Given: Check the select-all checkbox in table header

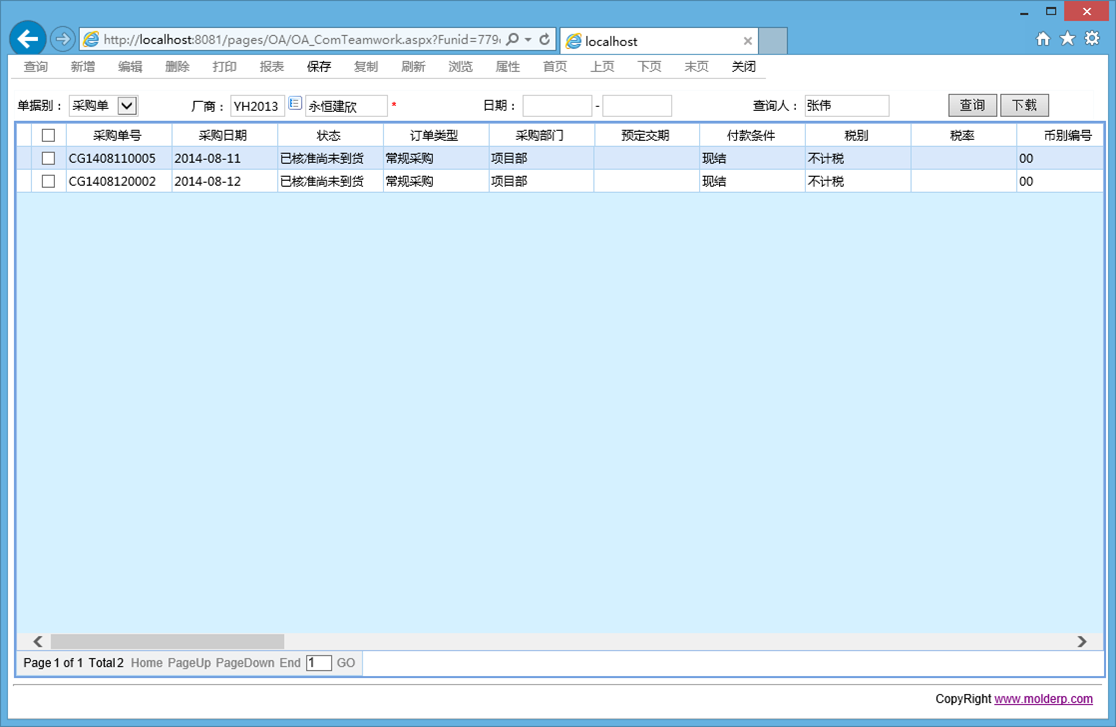Looking at the screenshot, I should coord(48,135).
